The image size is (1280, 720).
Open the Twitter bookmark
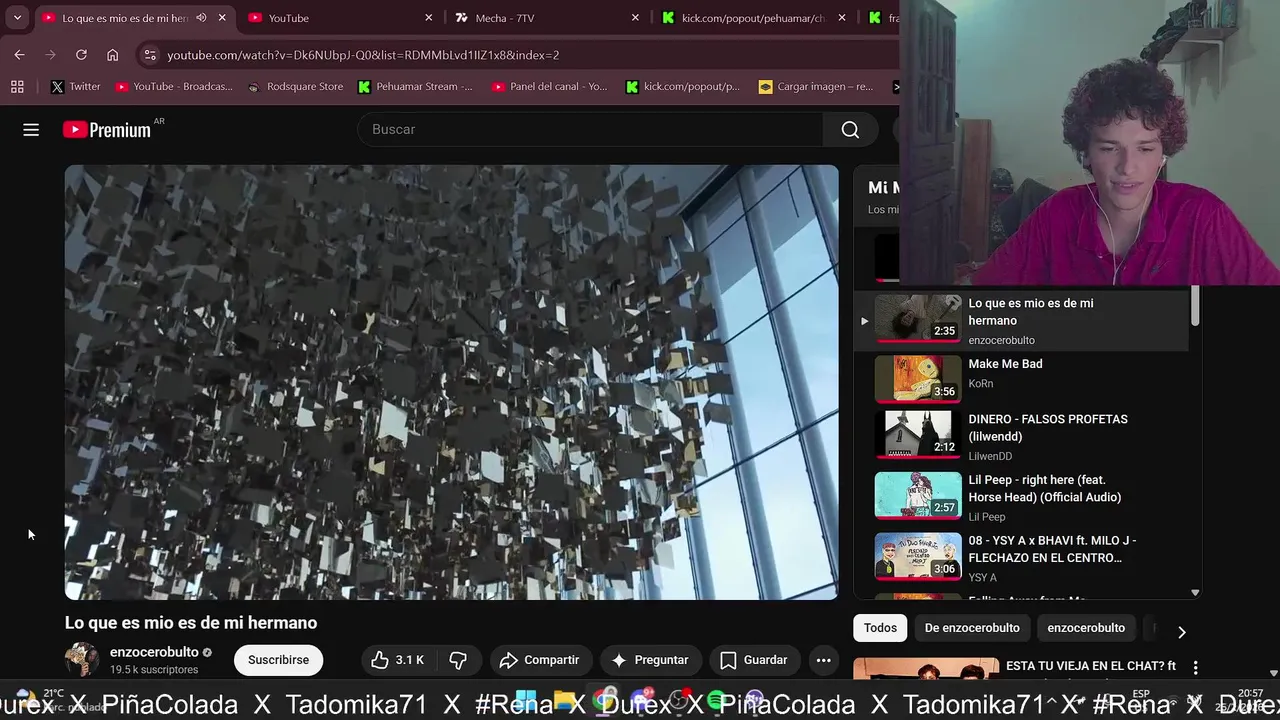coord(76,87)
